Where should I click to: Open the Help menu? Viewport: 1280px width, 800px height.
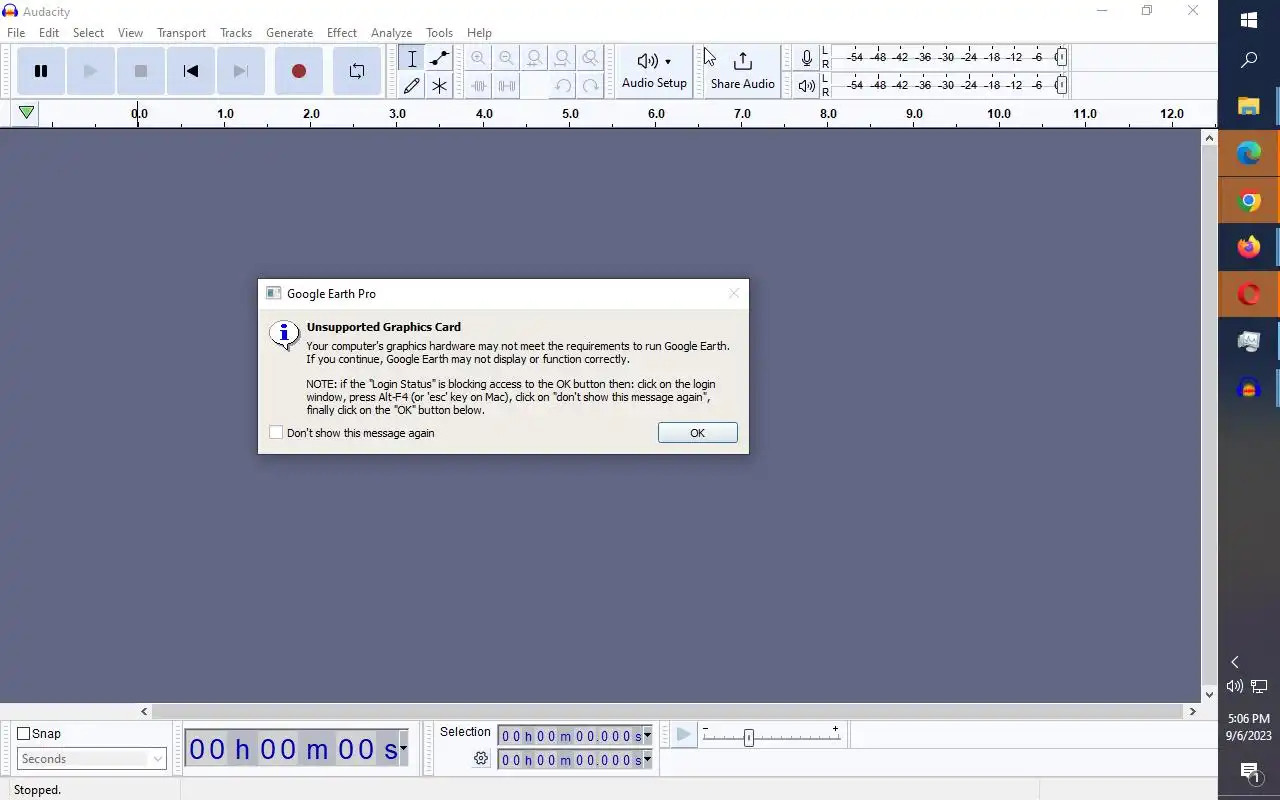click(x=479, y=33)
